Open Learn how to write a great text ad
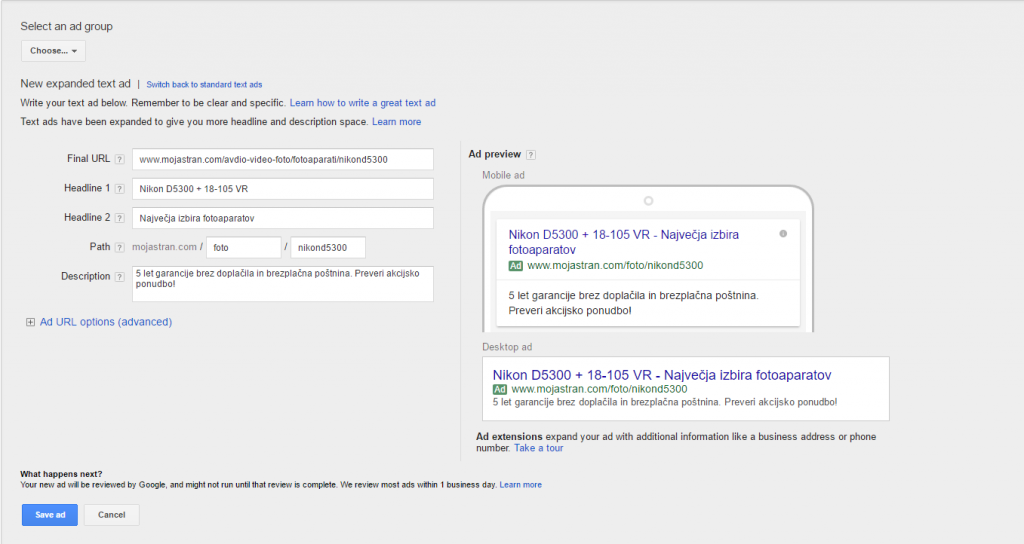Image resolution: width=1024 pixels, height=544 pixels. point(362,103)
